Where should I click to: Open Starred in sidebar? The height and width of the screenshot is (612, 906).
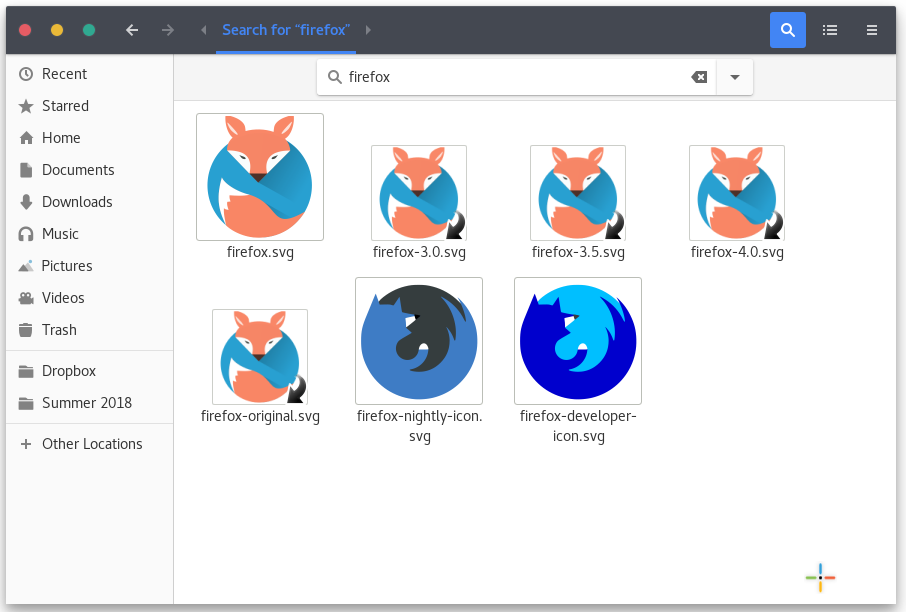click(65, 106)
